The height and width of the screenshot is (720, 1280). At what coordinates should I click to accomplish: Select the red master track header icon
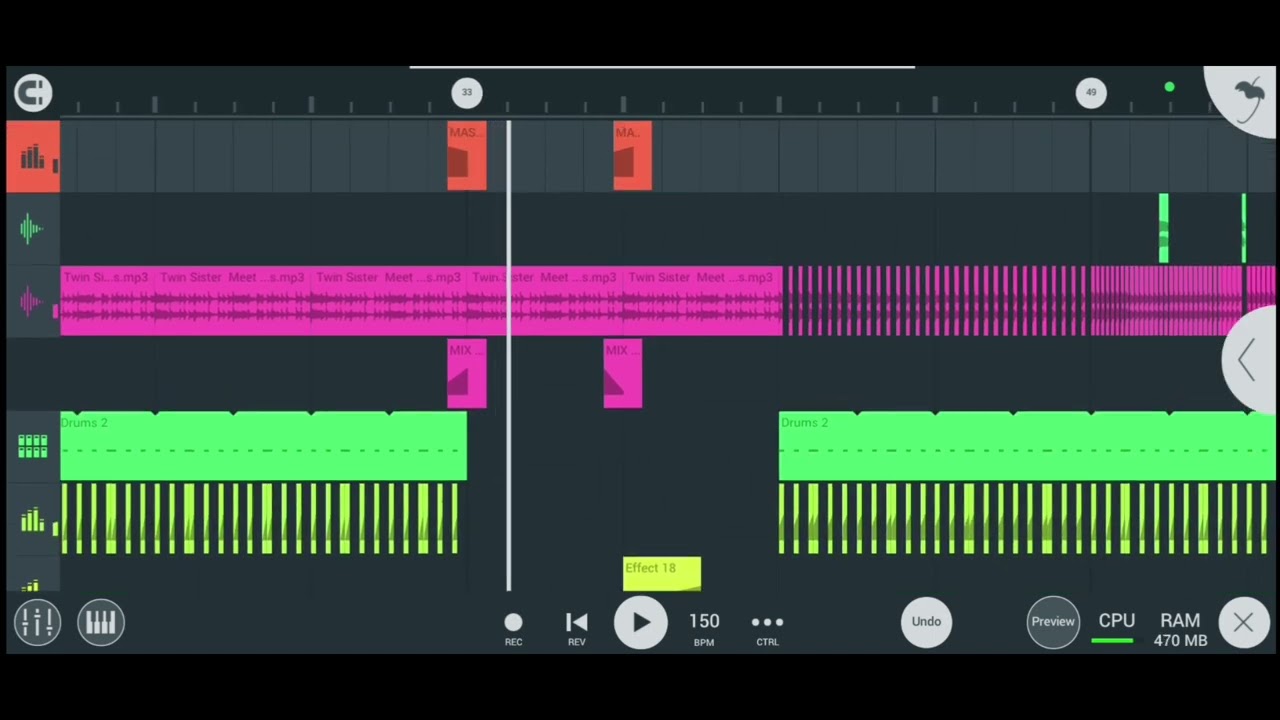point(33,156)
